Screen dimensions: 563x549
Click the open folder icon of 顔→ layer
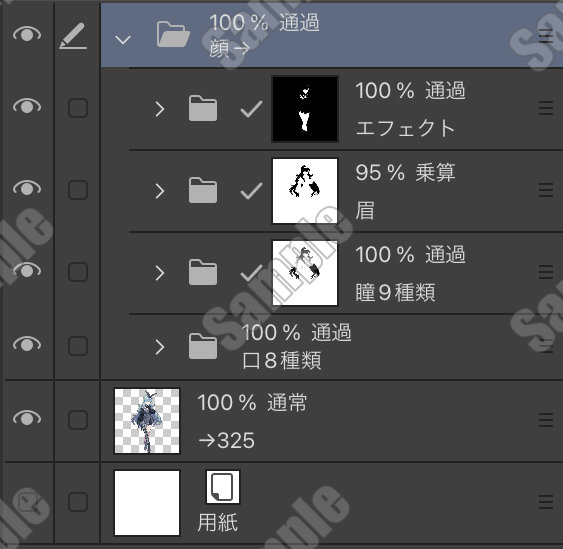pyautogui.click(x=173, y=34)
